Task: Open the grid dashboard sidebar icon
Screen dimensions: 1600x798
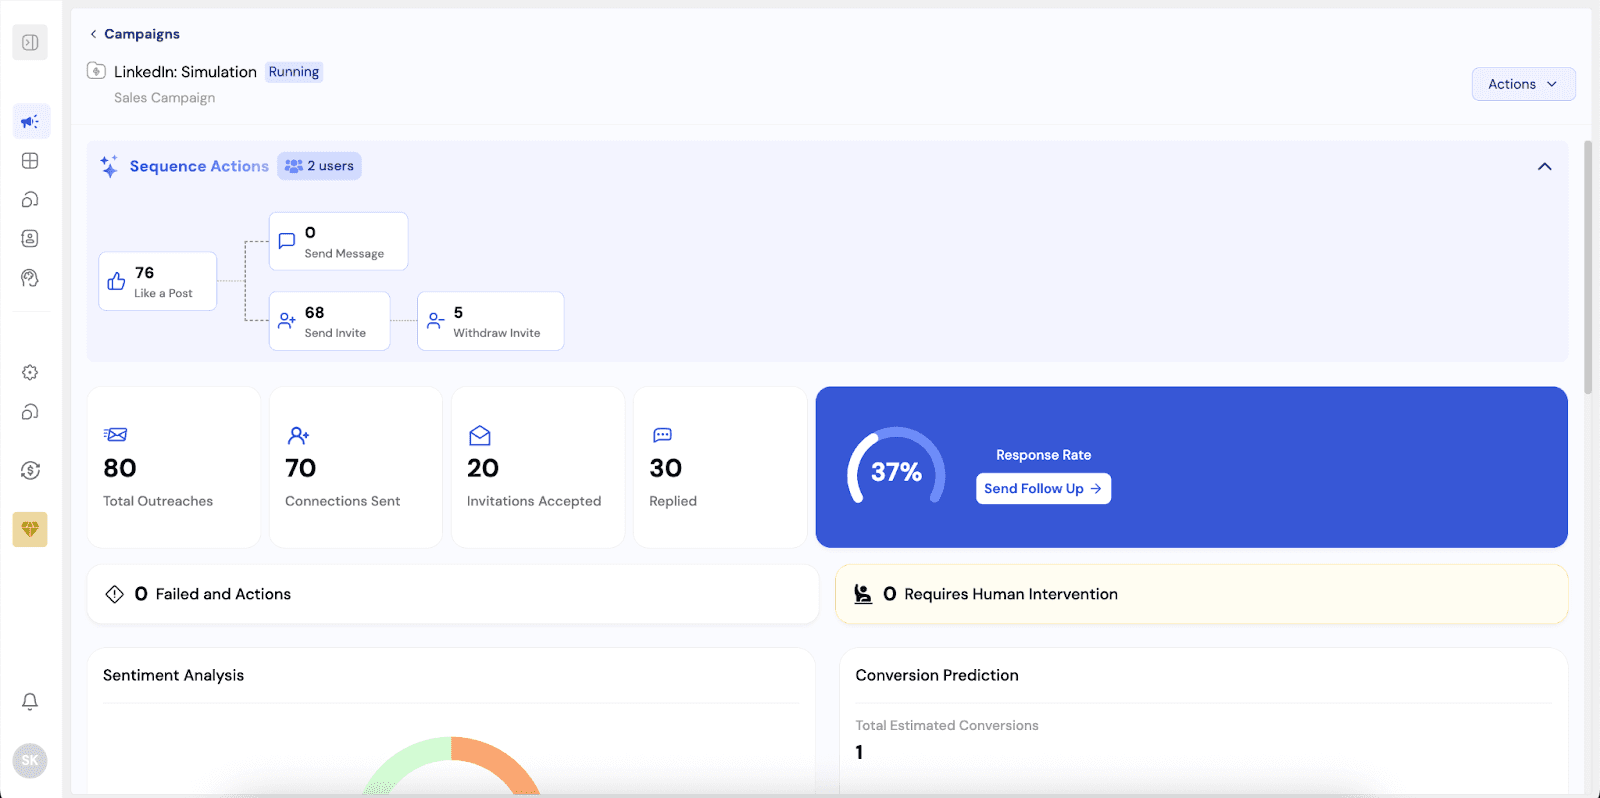Action: [x=30, y=160]
